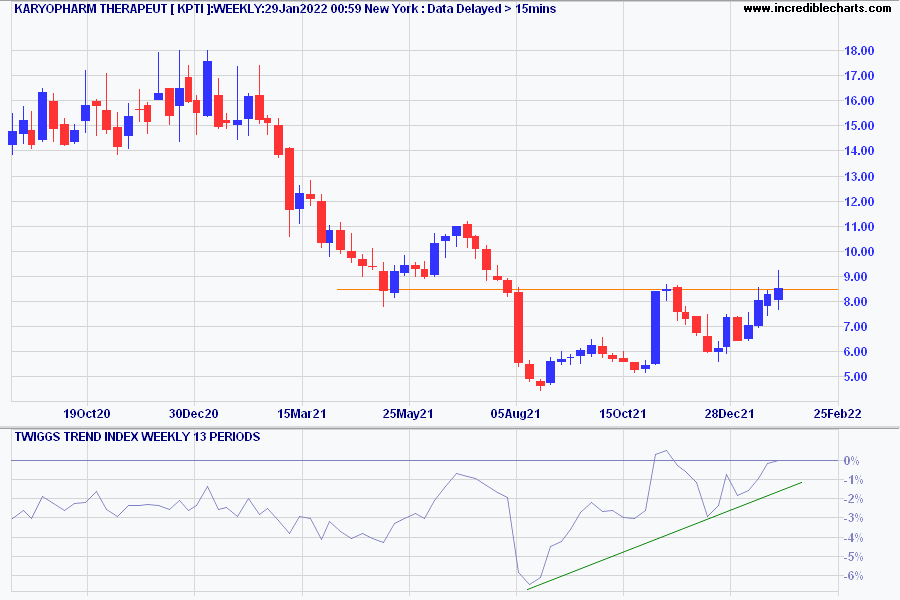Image resolution: width=900 pixels, height=600 pixels.
Task: Click the 15Oct21 date axis label
Action: (x=623, y=413)
